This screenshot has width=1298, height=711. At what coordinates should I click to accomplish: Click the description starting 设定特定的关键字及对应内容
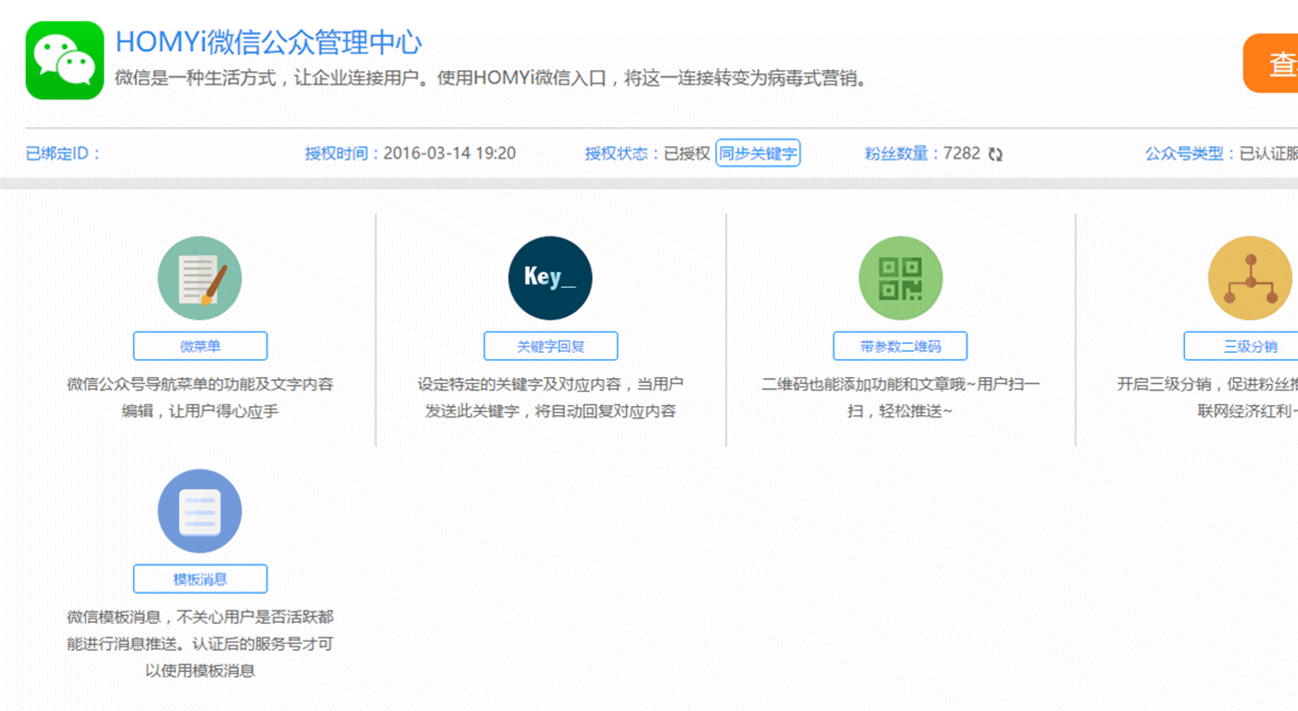550,397
